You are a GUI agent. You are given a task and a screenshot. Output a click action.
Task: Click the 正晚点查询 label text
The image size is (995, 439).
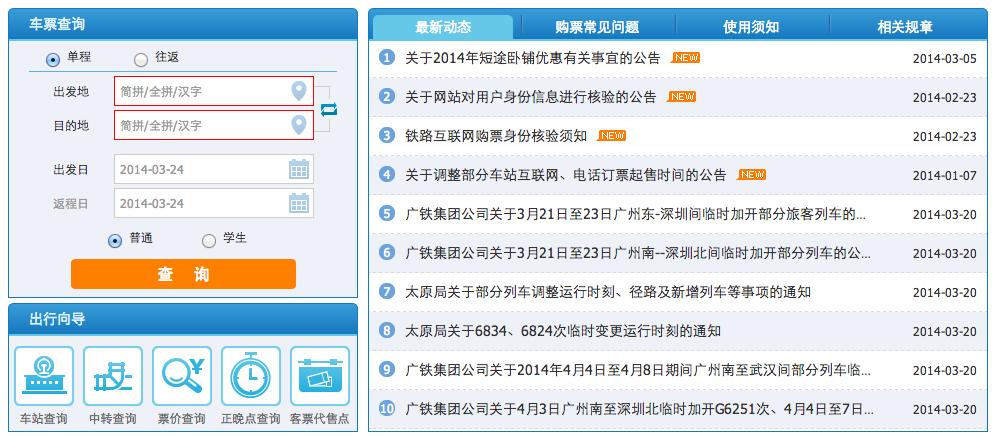[251, 419]
